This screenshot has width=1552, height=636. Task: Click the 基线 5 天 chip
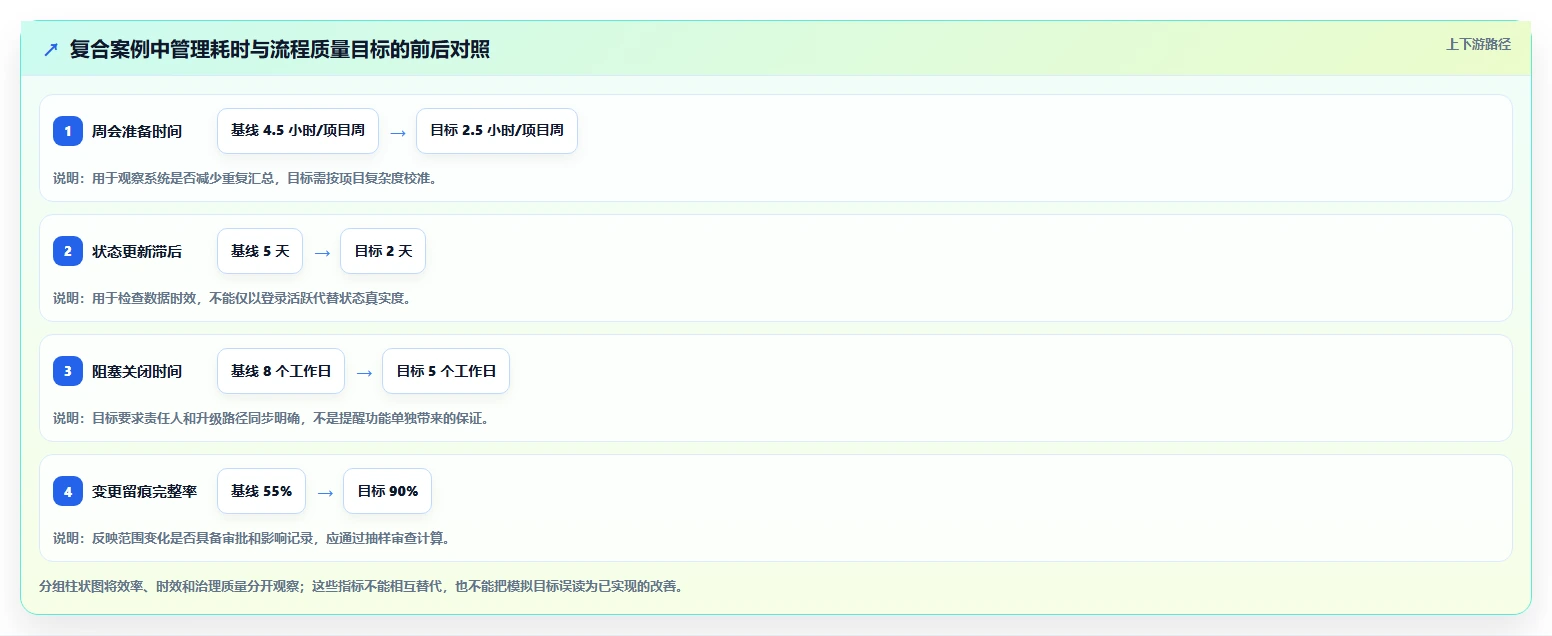click(260, 251)
